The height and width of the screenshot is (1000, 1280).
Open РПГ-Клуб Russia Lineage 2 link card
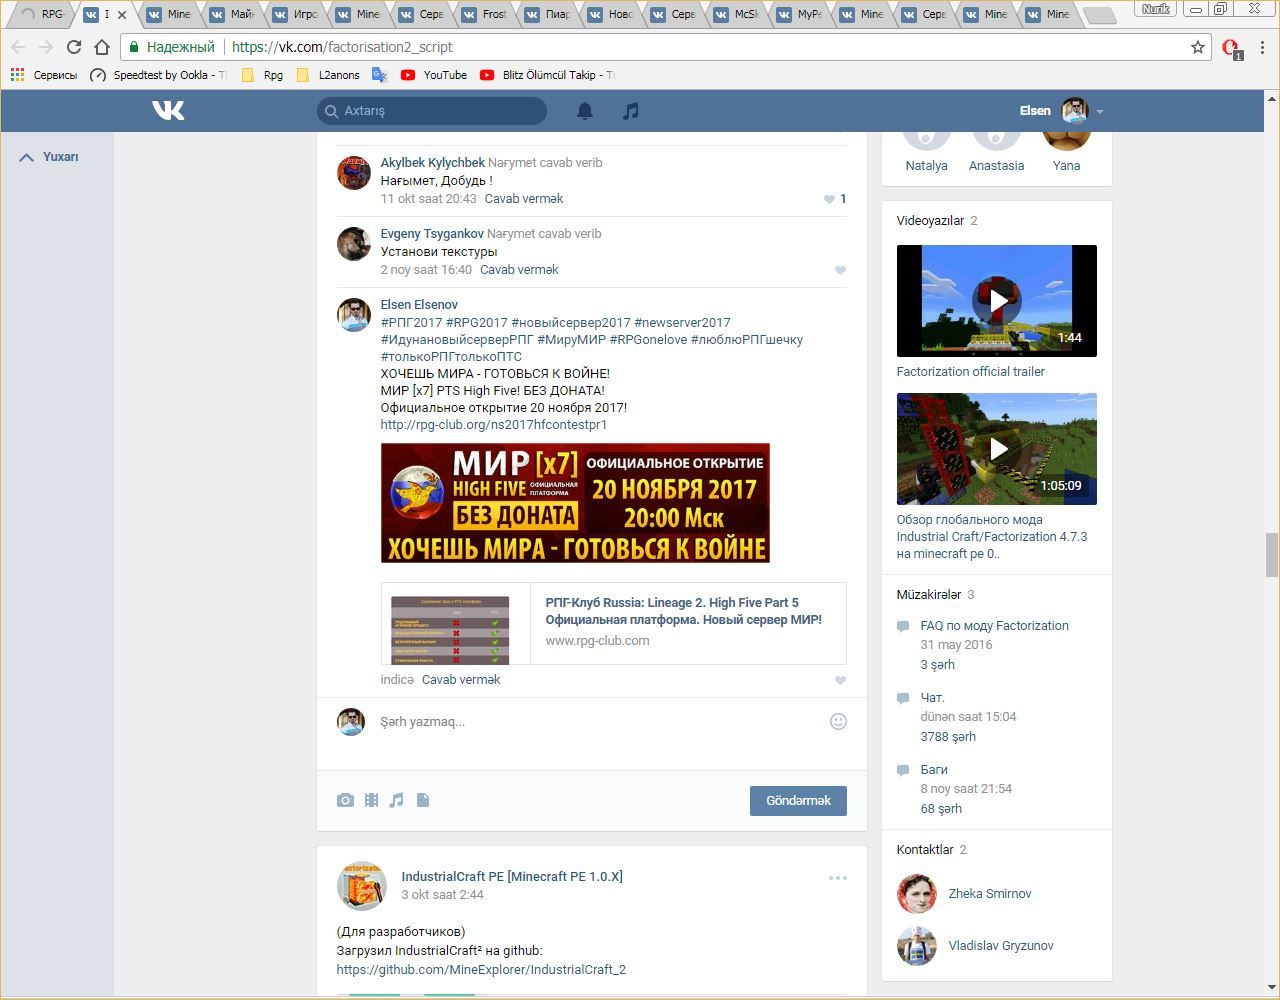(x=613, y=623)
